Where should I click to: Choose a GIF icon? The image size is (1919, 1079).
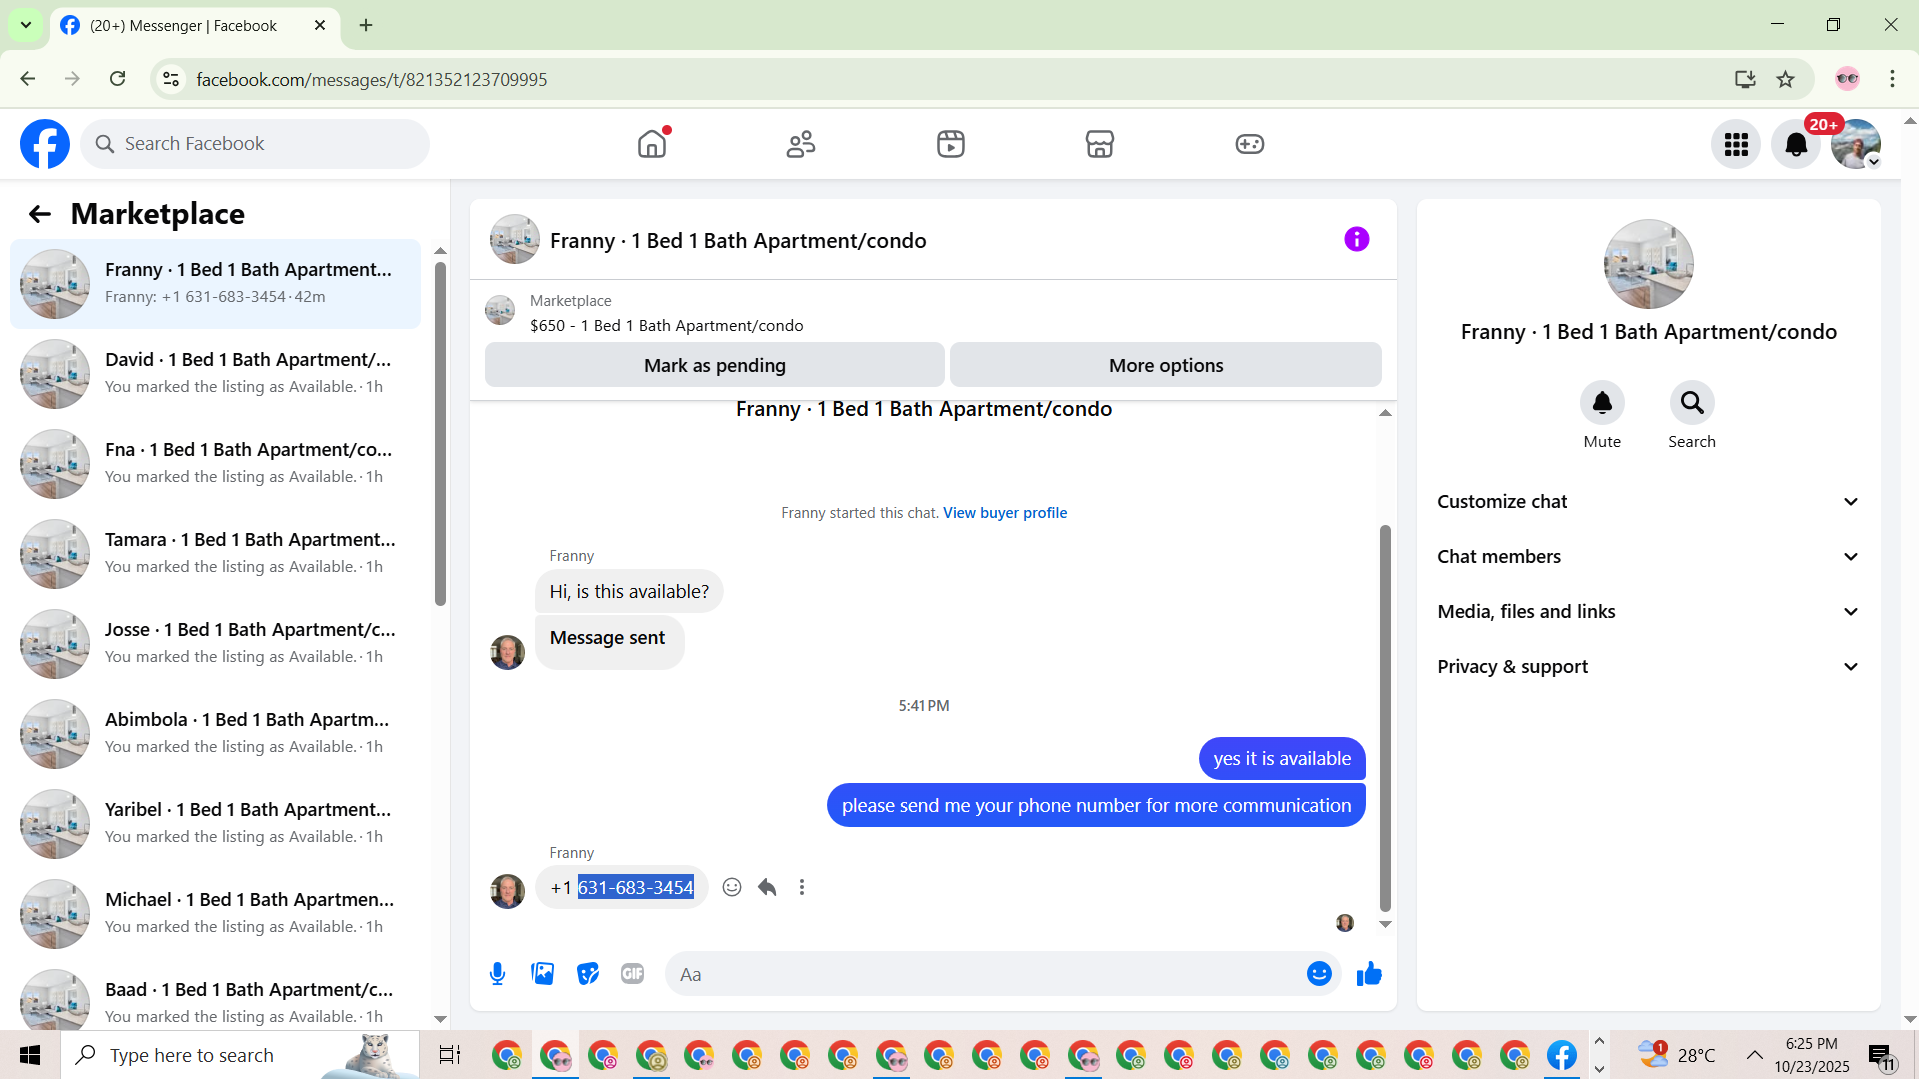pos(632,974)
